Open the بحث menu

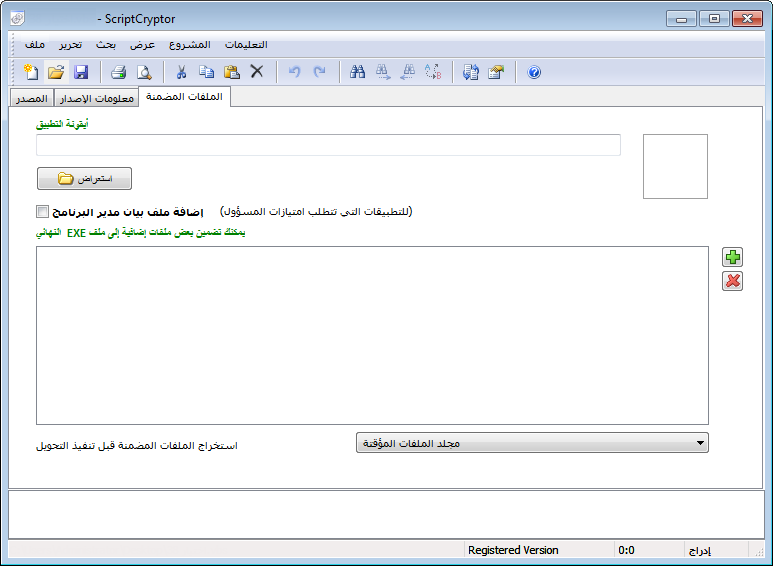(x=105, y=45)
